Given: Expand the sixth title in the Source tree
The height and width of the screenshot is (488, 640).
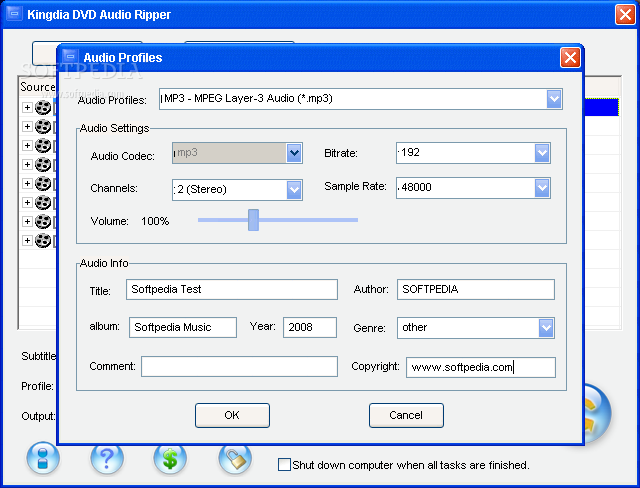Looking at the screenshot, I should 27,202.
